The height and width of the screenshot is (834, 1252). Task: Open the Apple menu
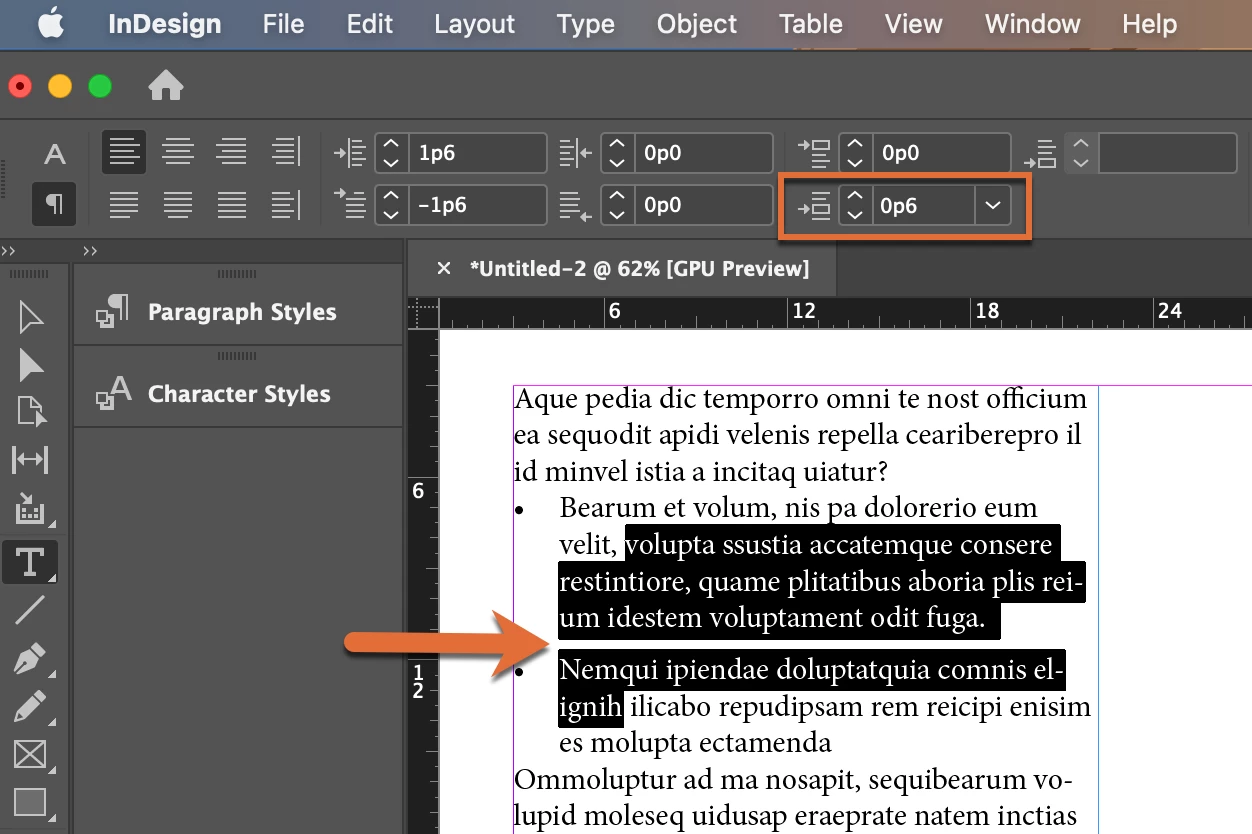(50, 23)
